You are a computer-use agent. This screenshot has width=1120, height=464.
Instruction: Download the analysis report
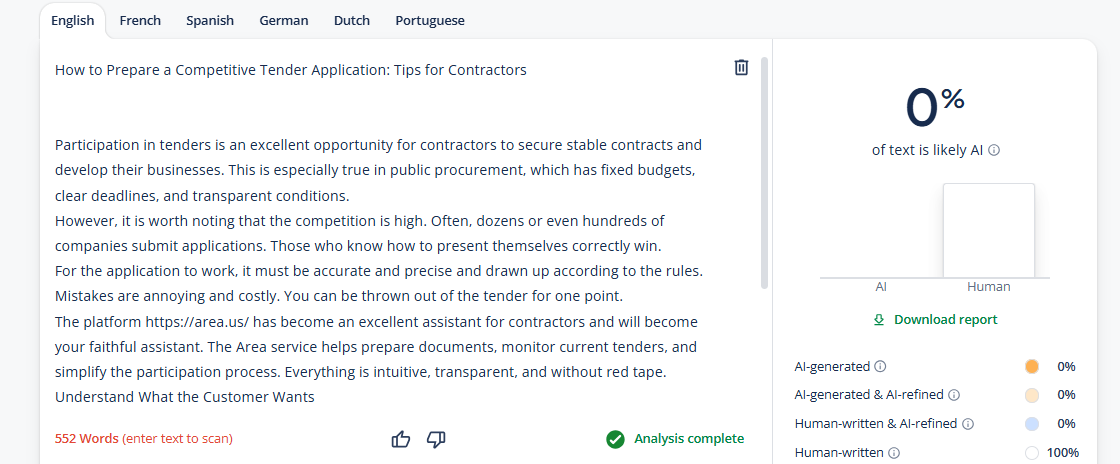(935, 320)
